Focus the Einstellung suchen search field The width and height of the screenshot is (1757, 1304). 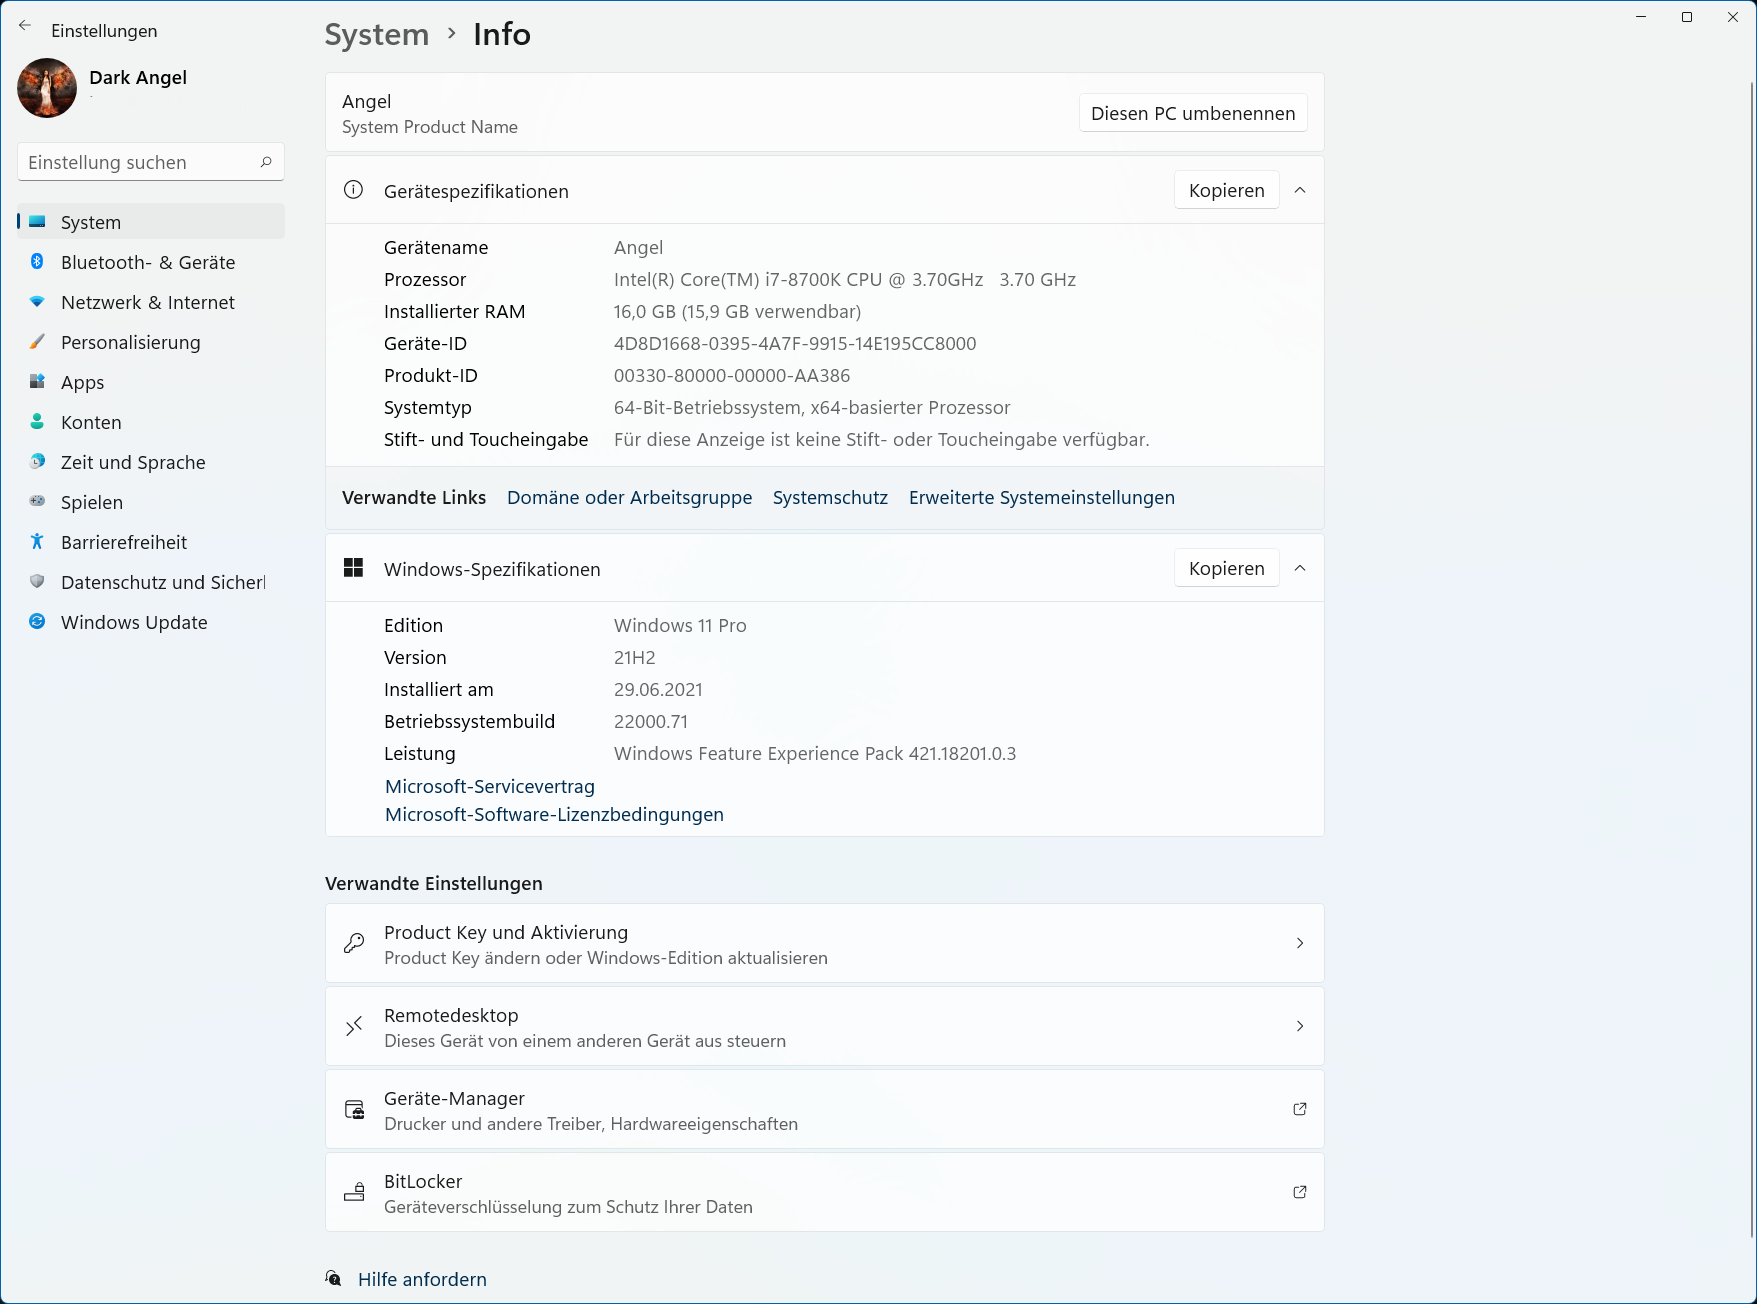coord(151,162)
